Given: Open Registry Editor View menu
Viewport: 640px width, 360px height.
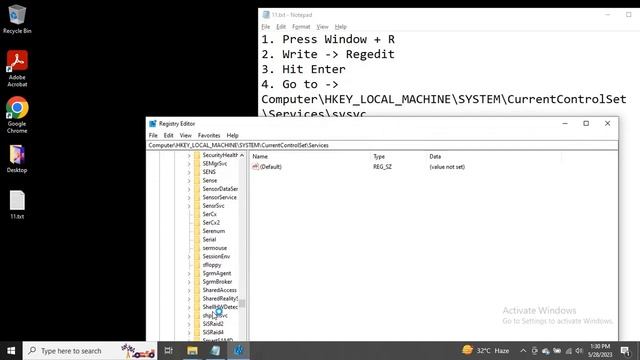Looking at the screenshot, I should [x=186, y=136].
